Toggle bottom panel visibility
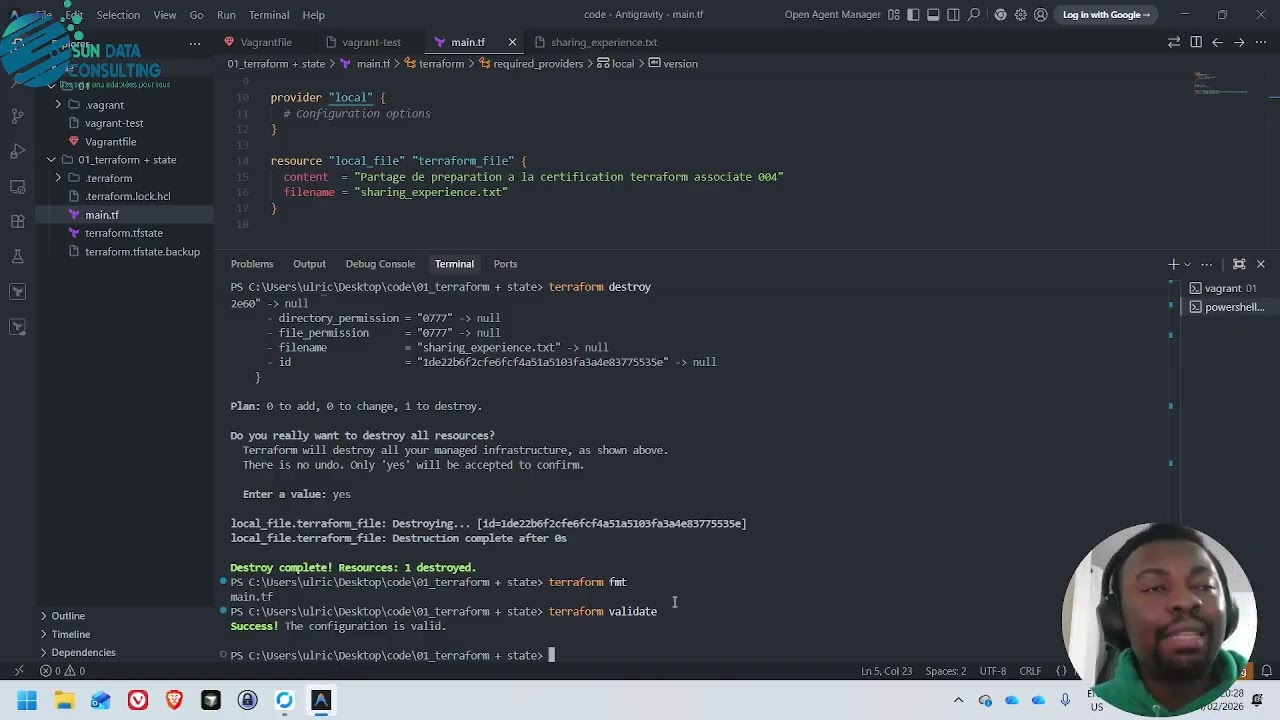The width and height of the screenshot is (1280, 720). tap(933, 15)
